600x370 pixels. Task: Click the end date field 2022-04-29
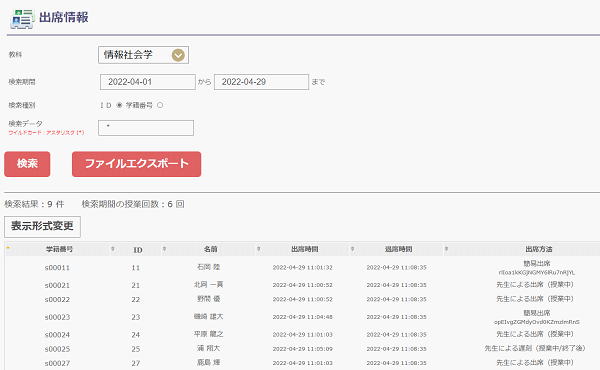coord(261,82)
